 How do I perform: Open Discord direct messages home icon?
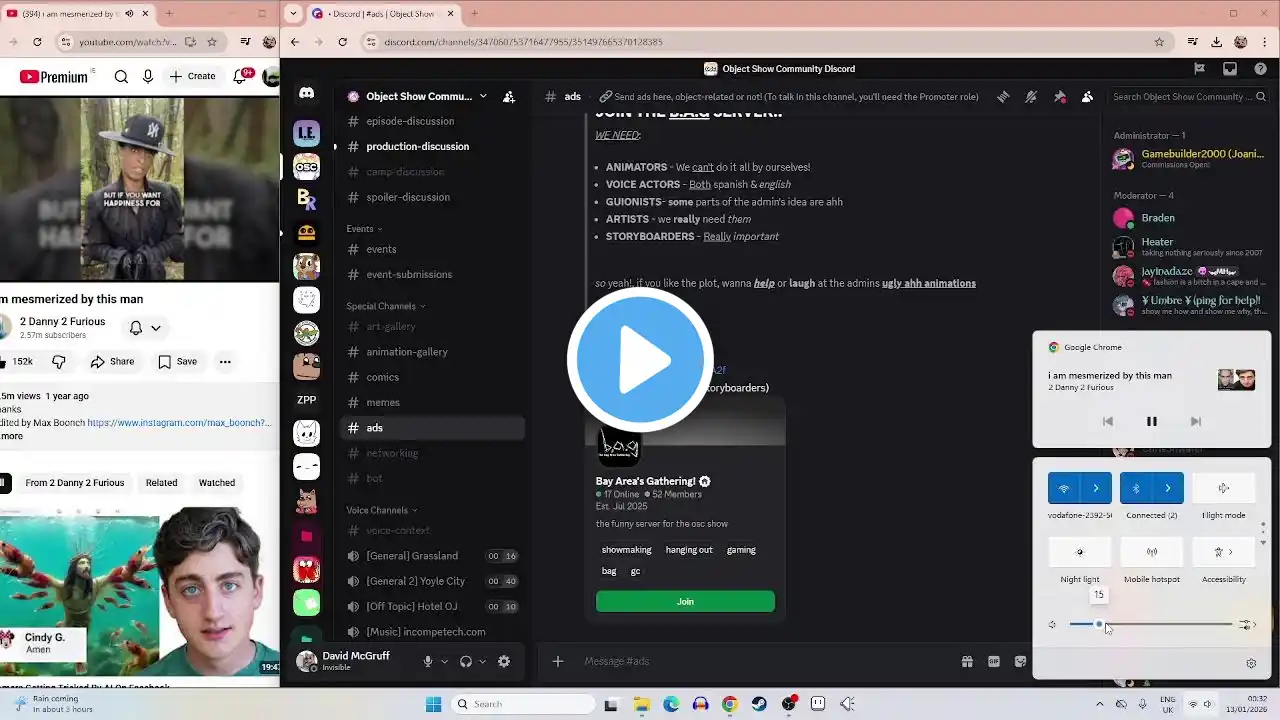point(306,93)
